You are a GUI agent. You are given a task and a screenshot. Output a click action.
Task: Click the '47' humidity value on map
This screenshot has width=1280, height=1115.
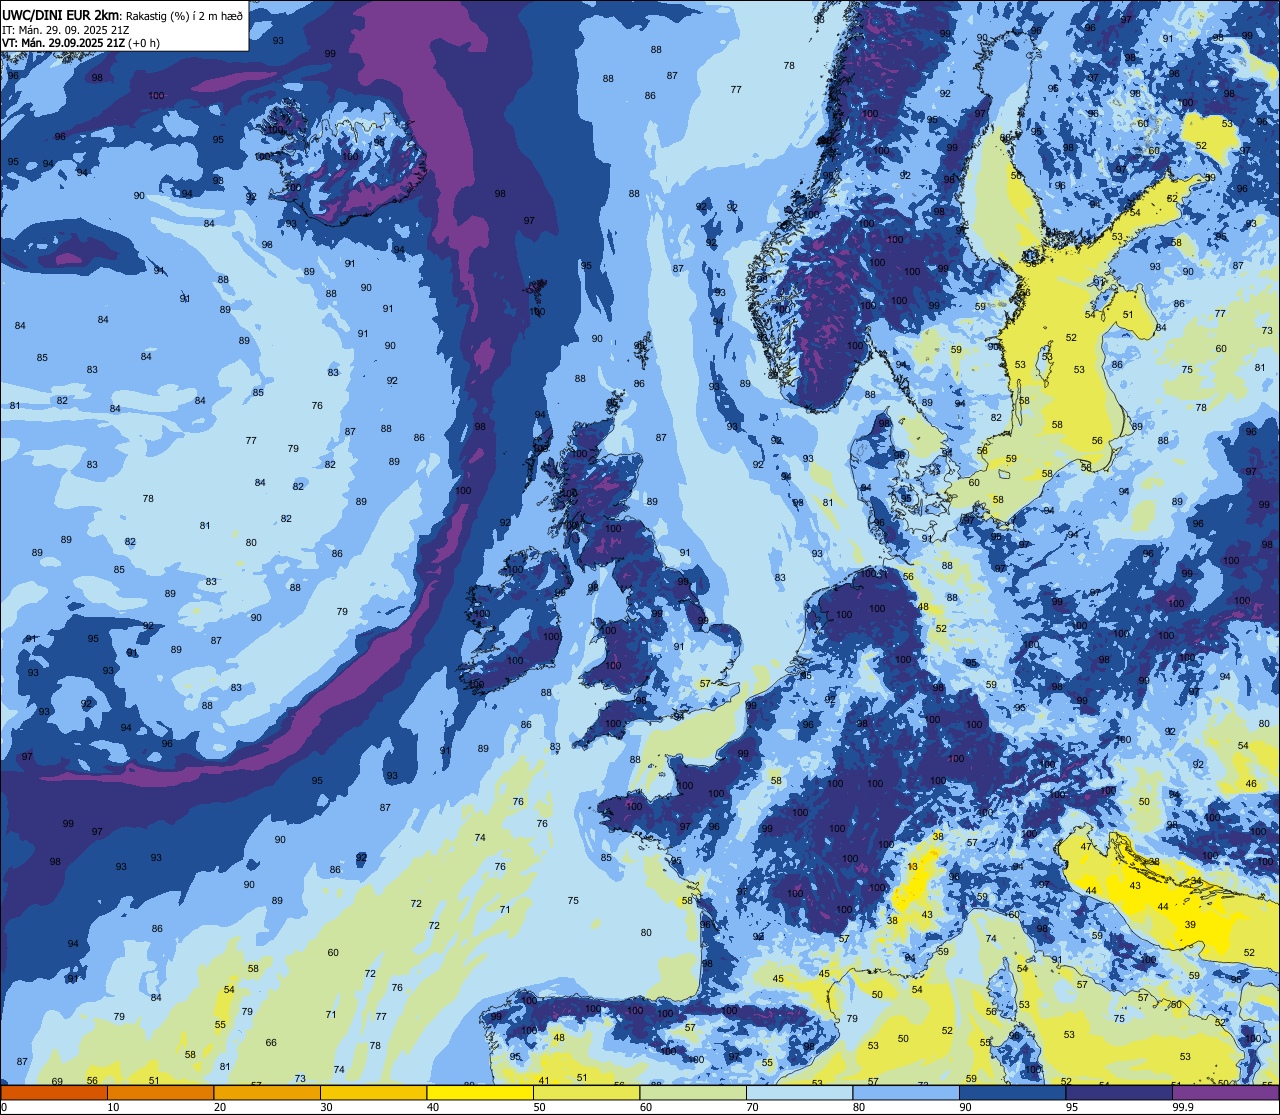1086,847
